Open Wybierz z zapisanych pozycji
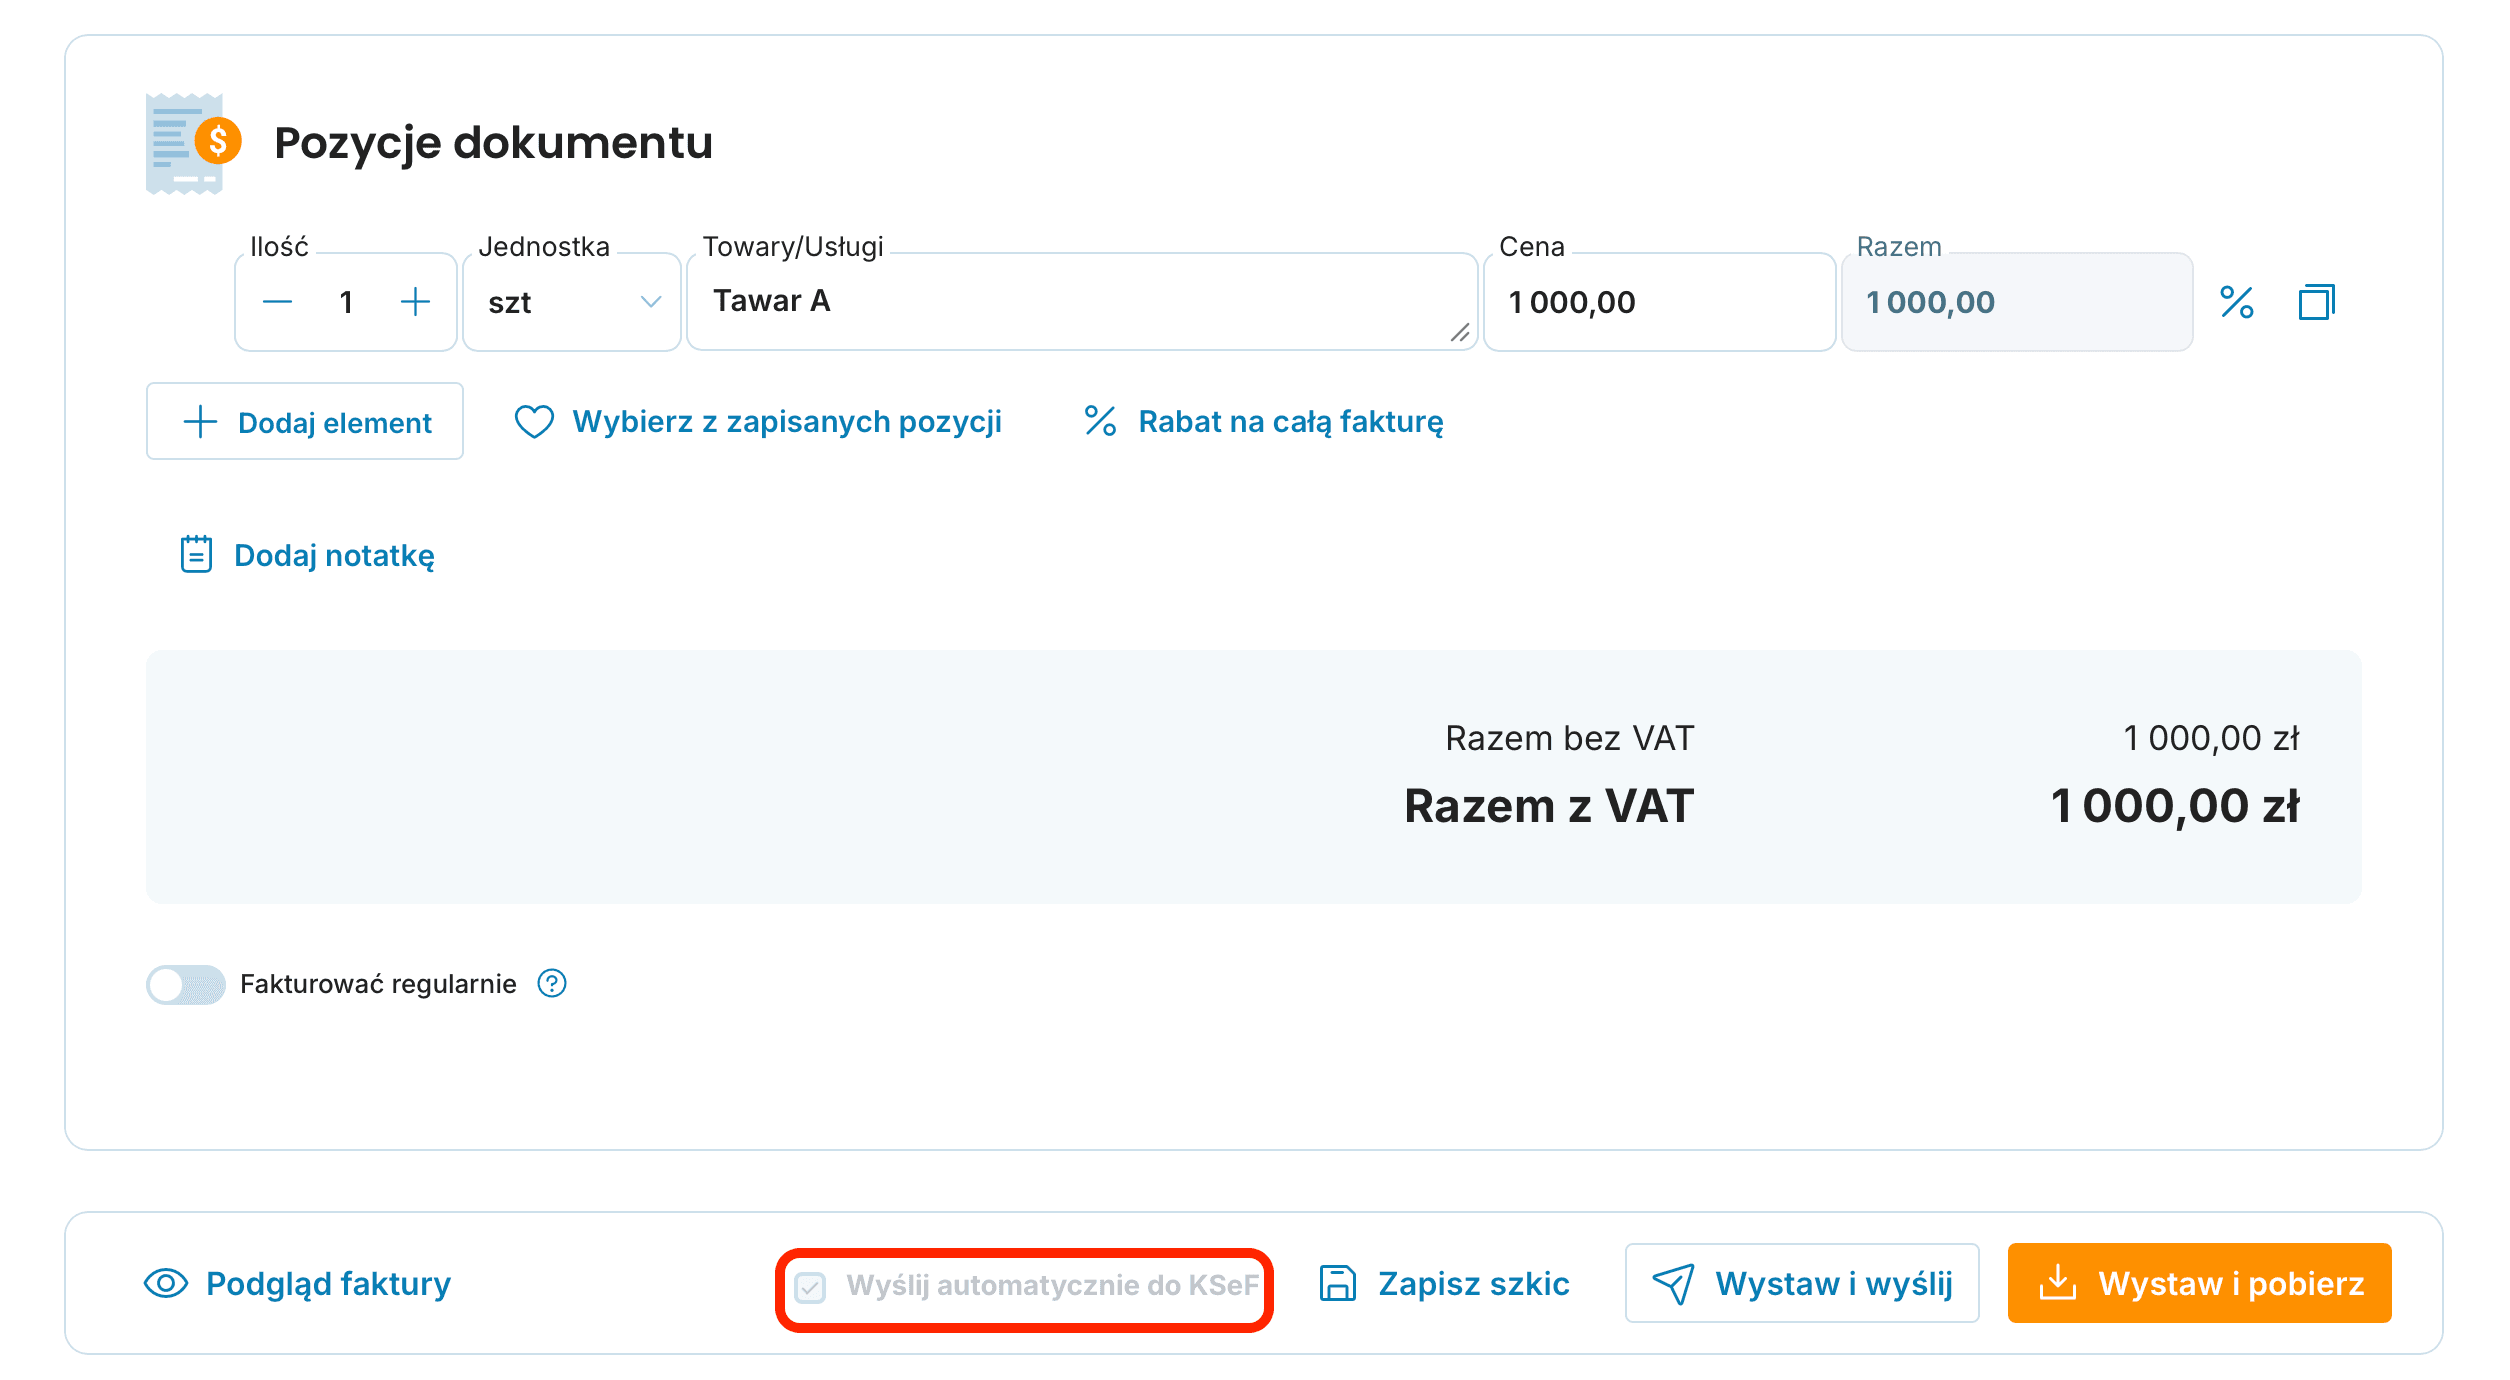Screen dimensions: 2510x1380 coord(758,422)
